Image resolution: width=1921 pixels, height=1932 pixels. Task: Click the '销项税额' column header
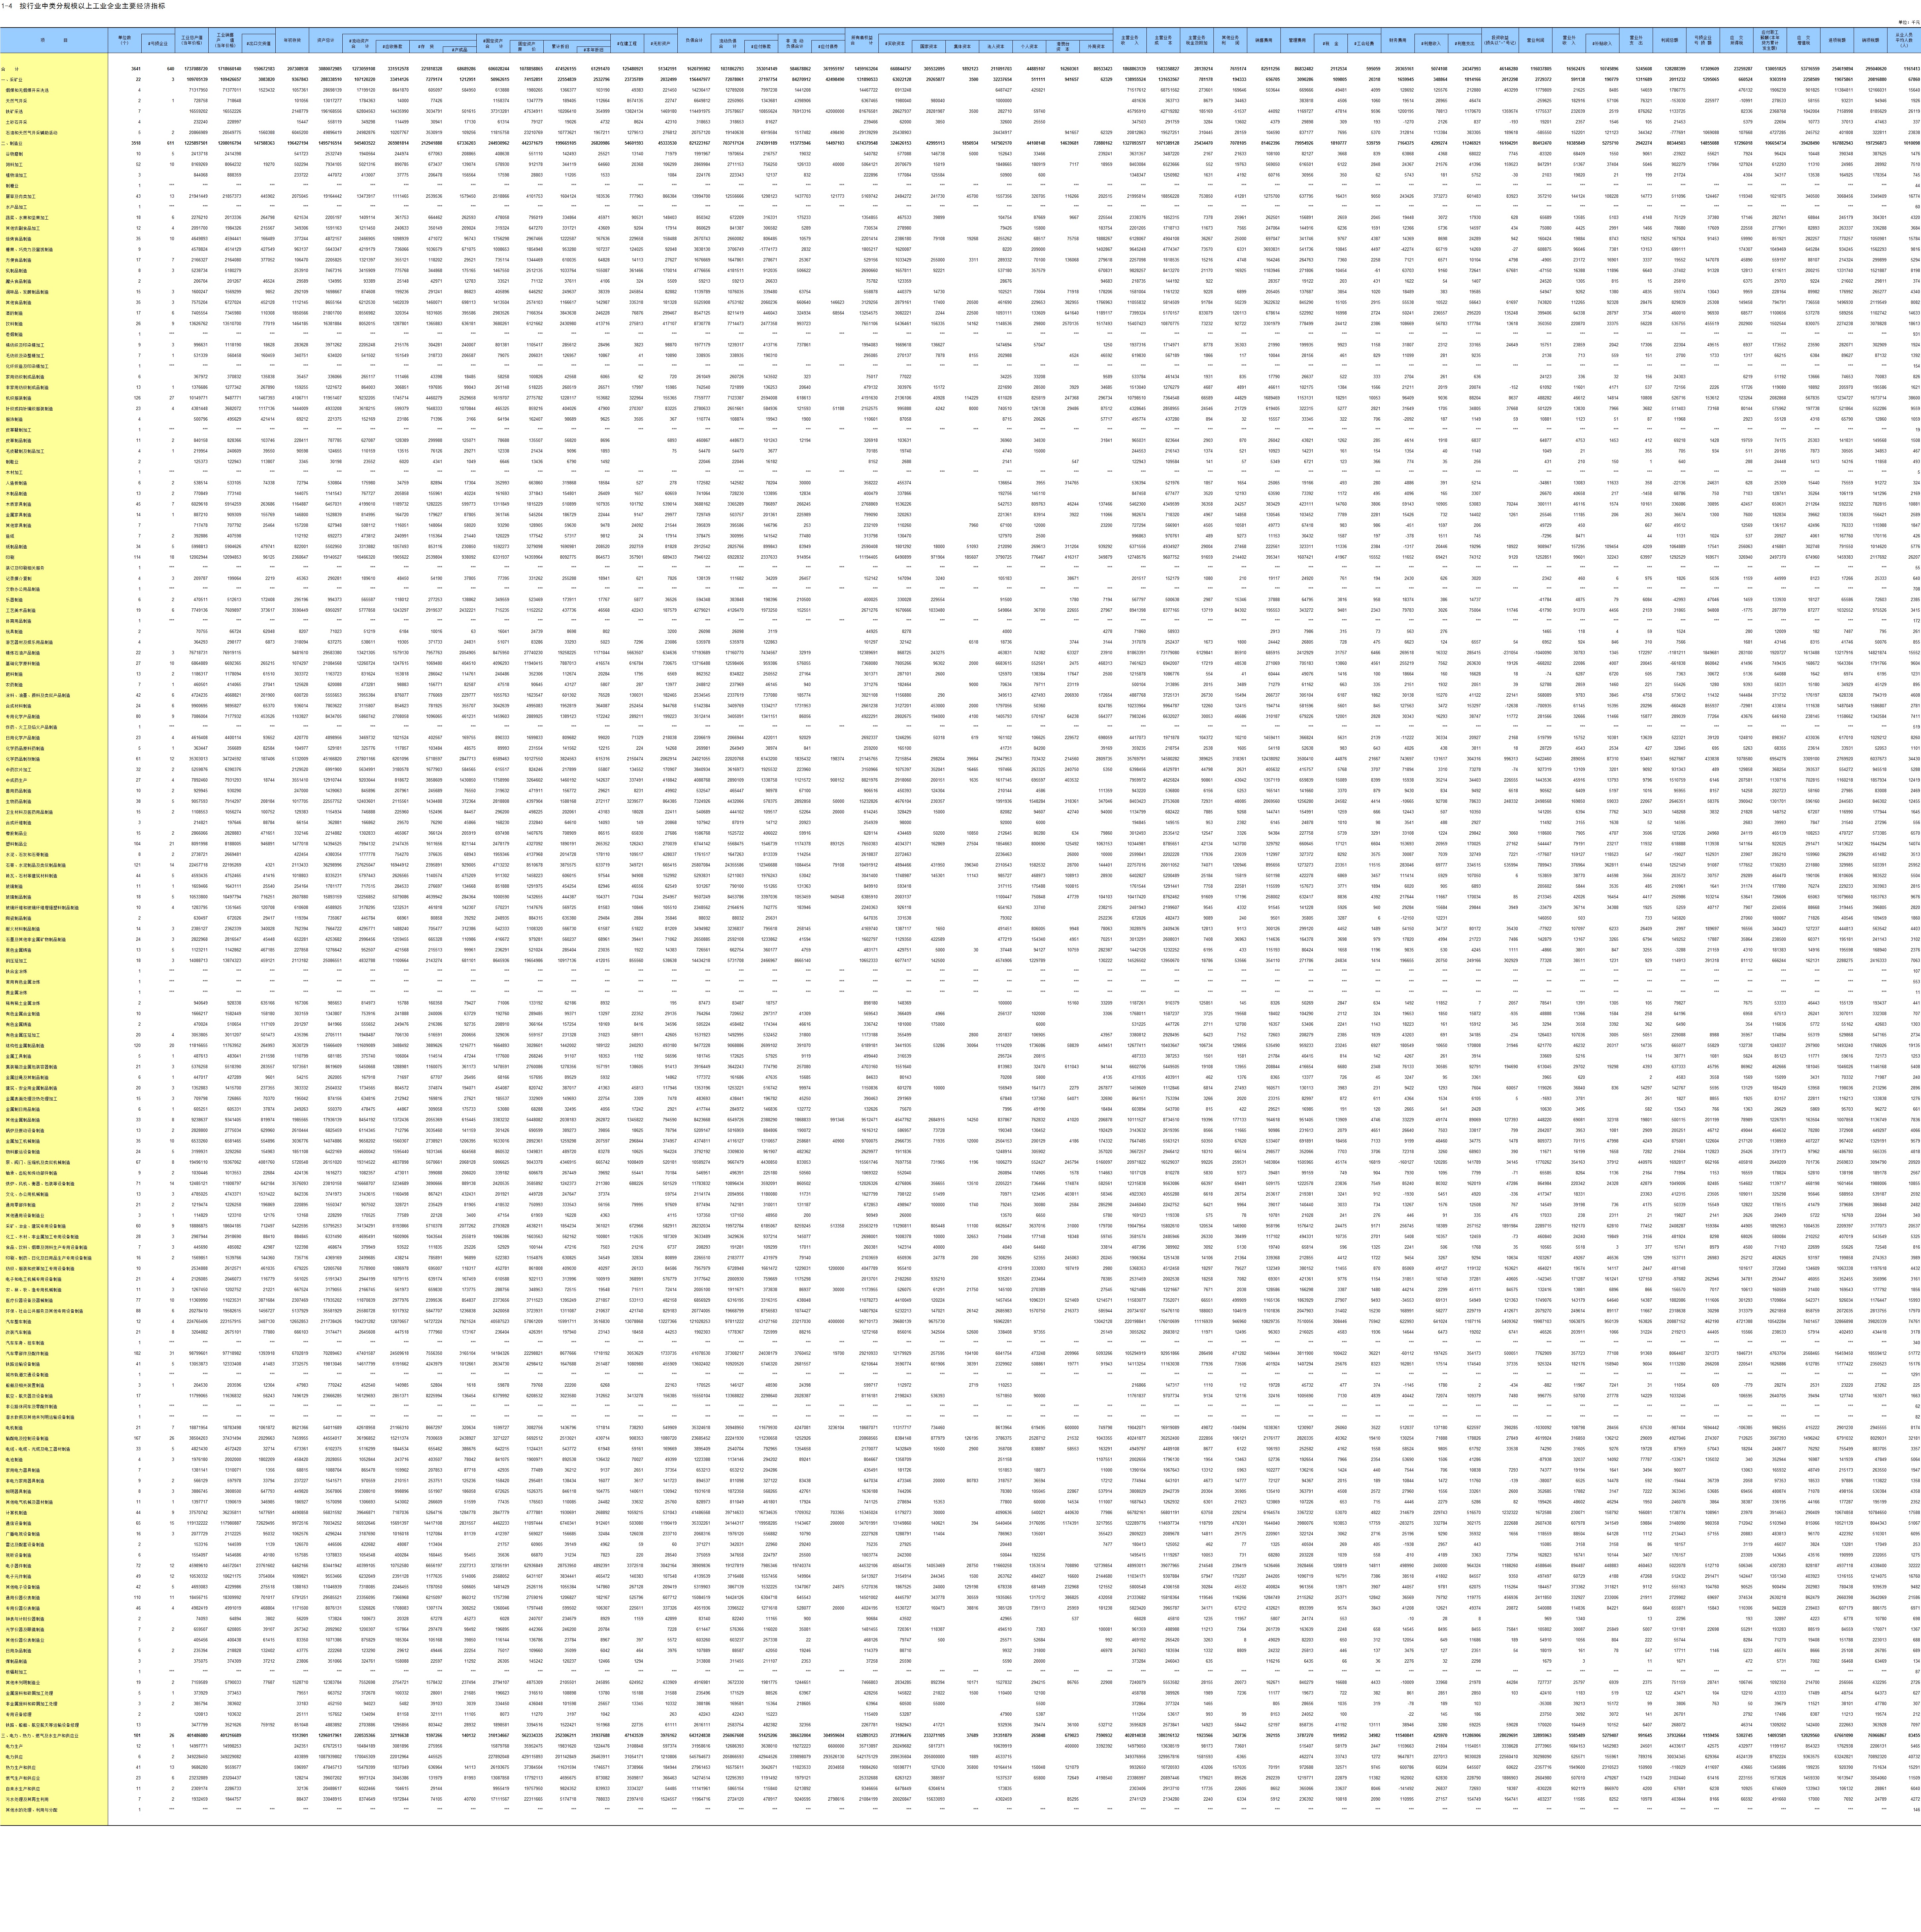(x=1871, y=40)
